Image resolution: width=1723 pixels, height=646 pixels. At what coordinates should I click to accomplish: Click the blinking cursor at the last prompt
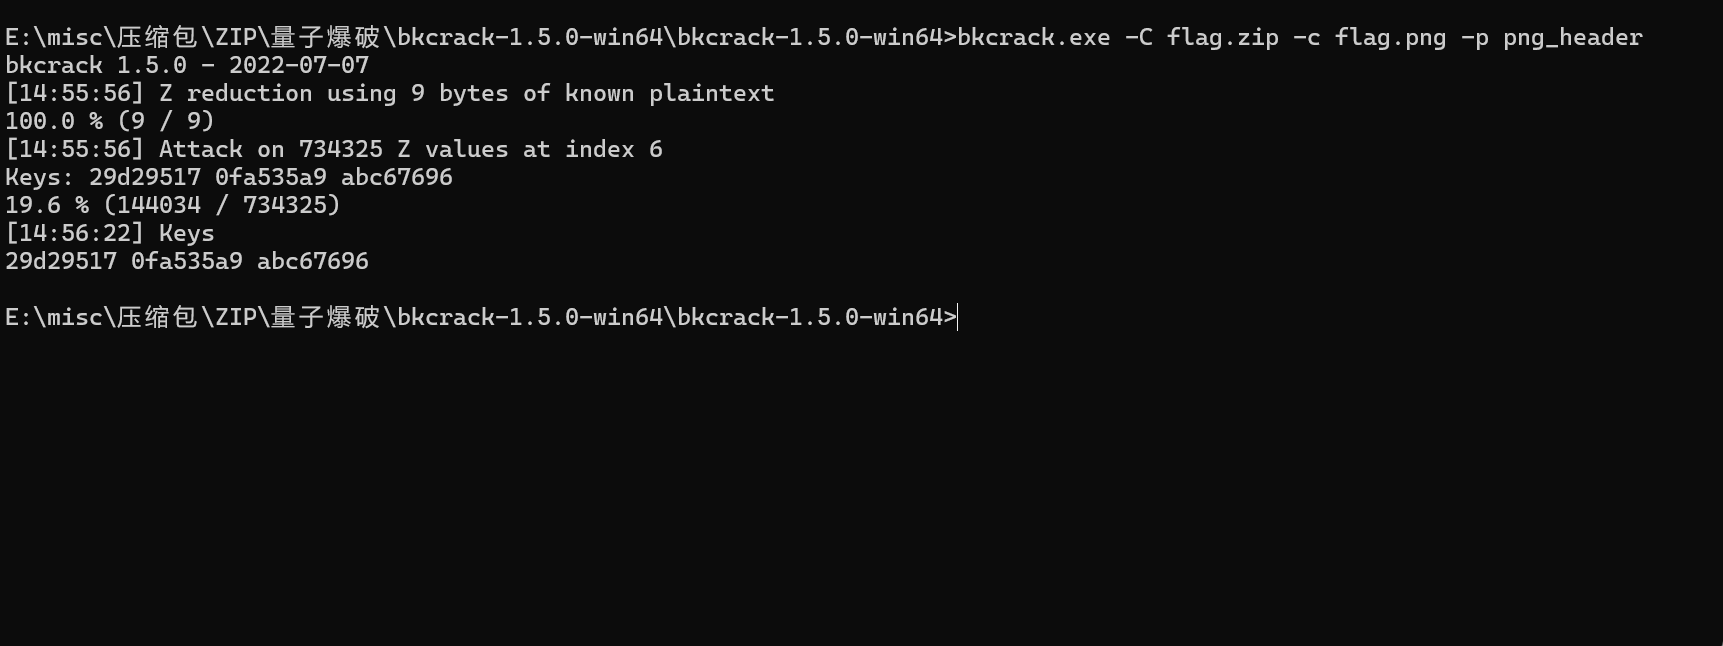point(958,317)
